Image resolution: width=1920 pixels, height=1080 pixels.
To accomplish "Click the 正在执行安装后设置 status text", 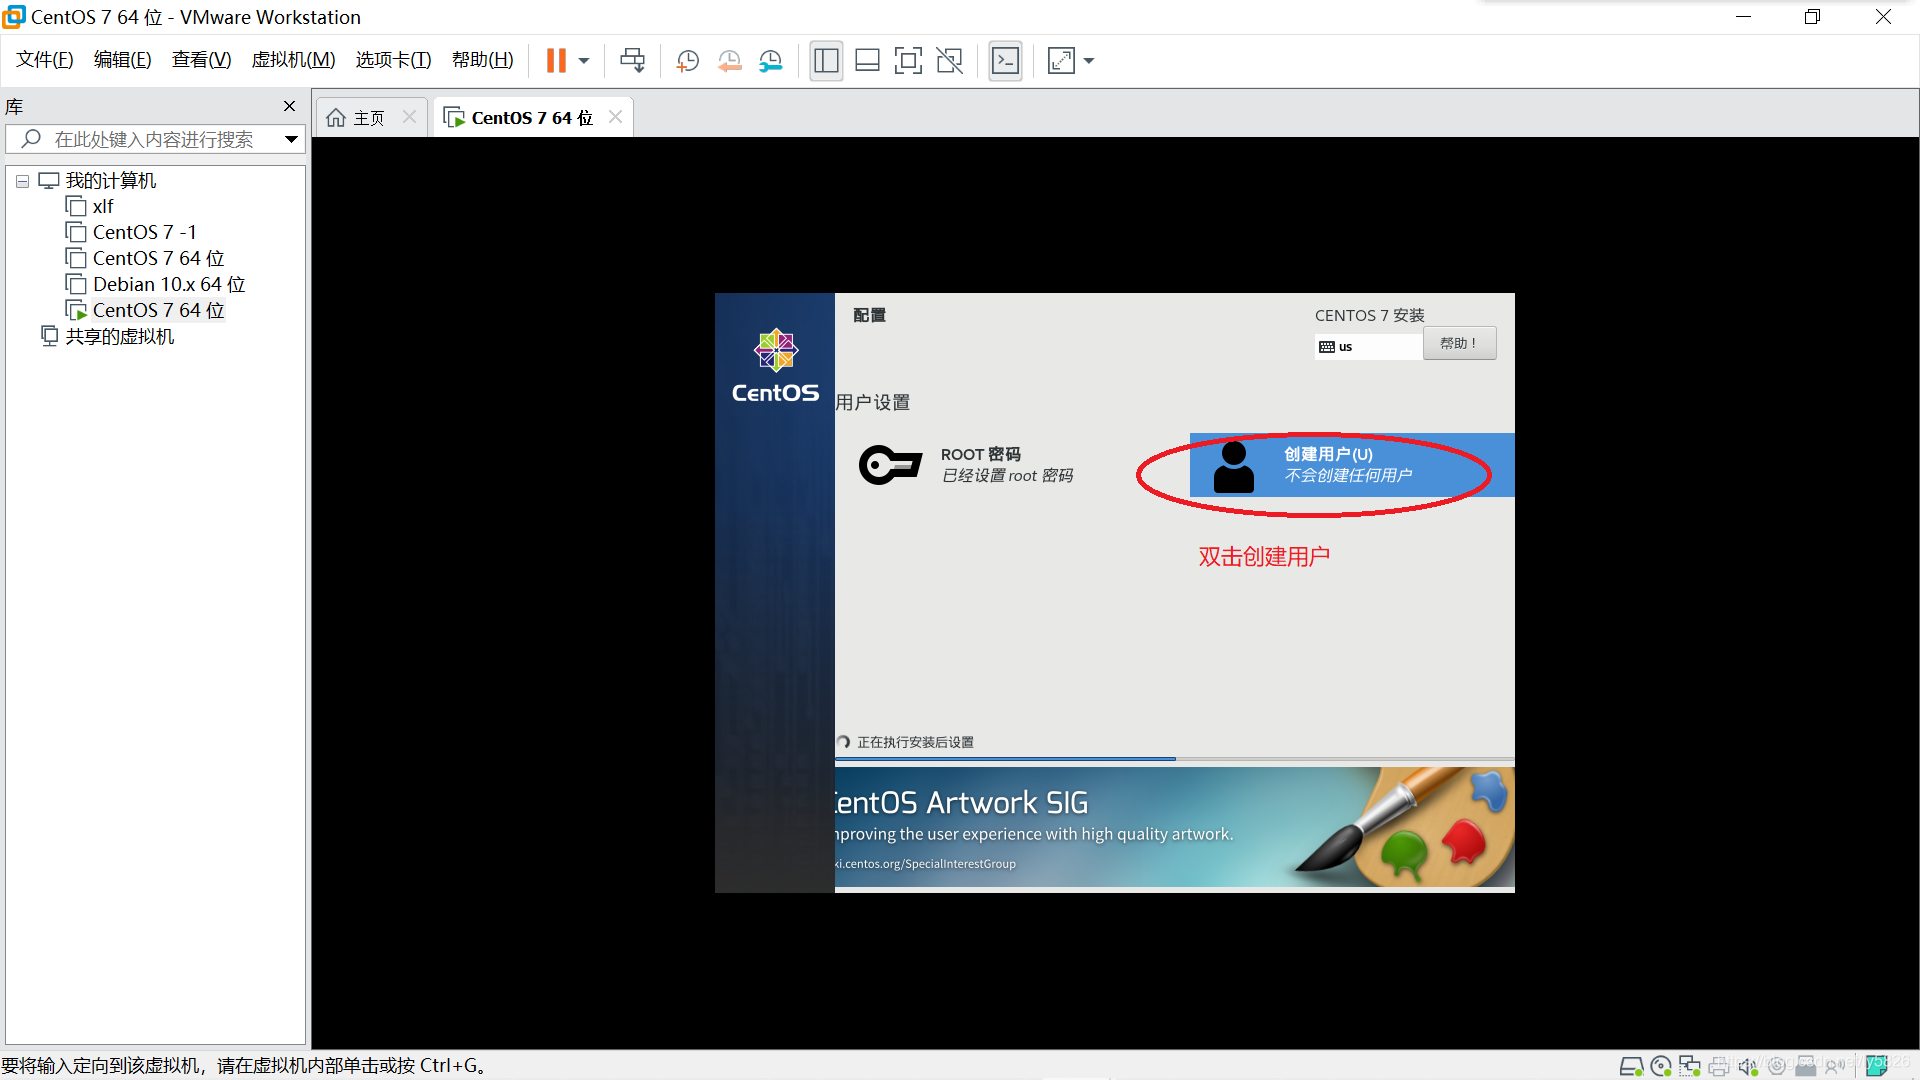I will [915, 742].
